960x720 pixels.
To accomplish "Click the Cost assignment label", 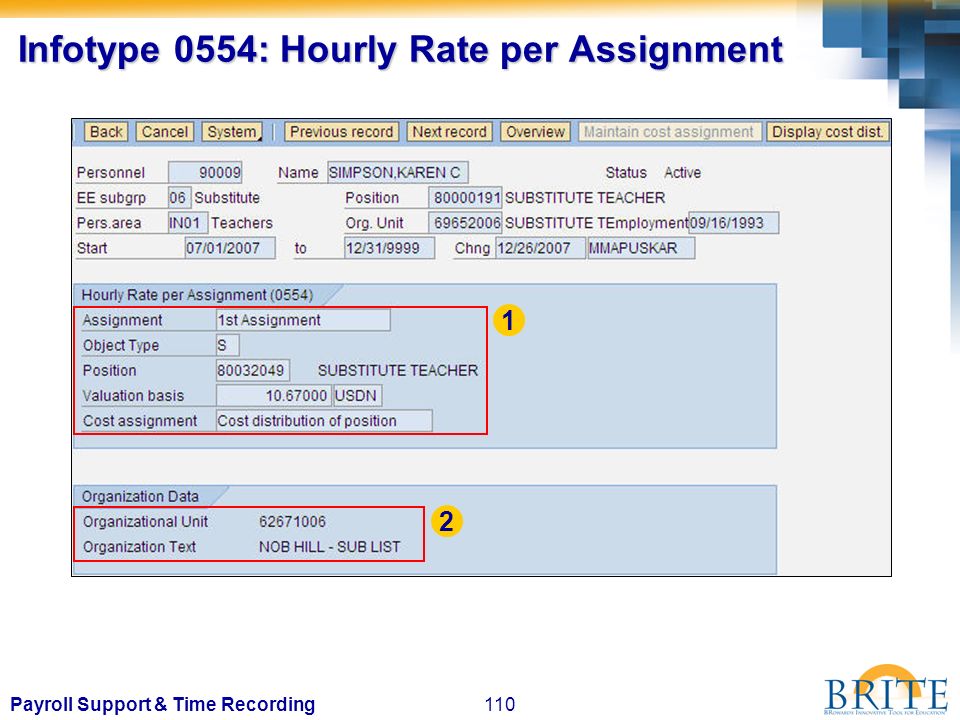I will click(140, 421).
